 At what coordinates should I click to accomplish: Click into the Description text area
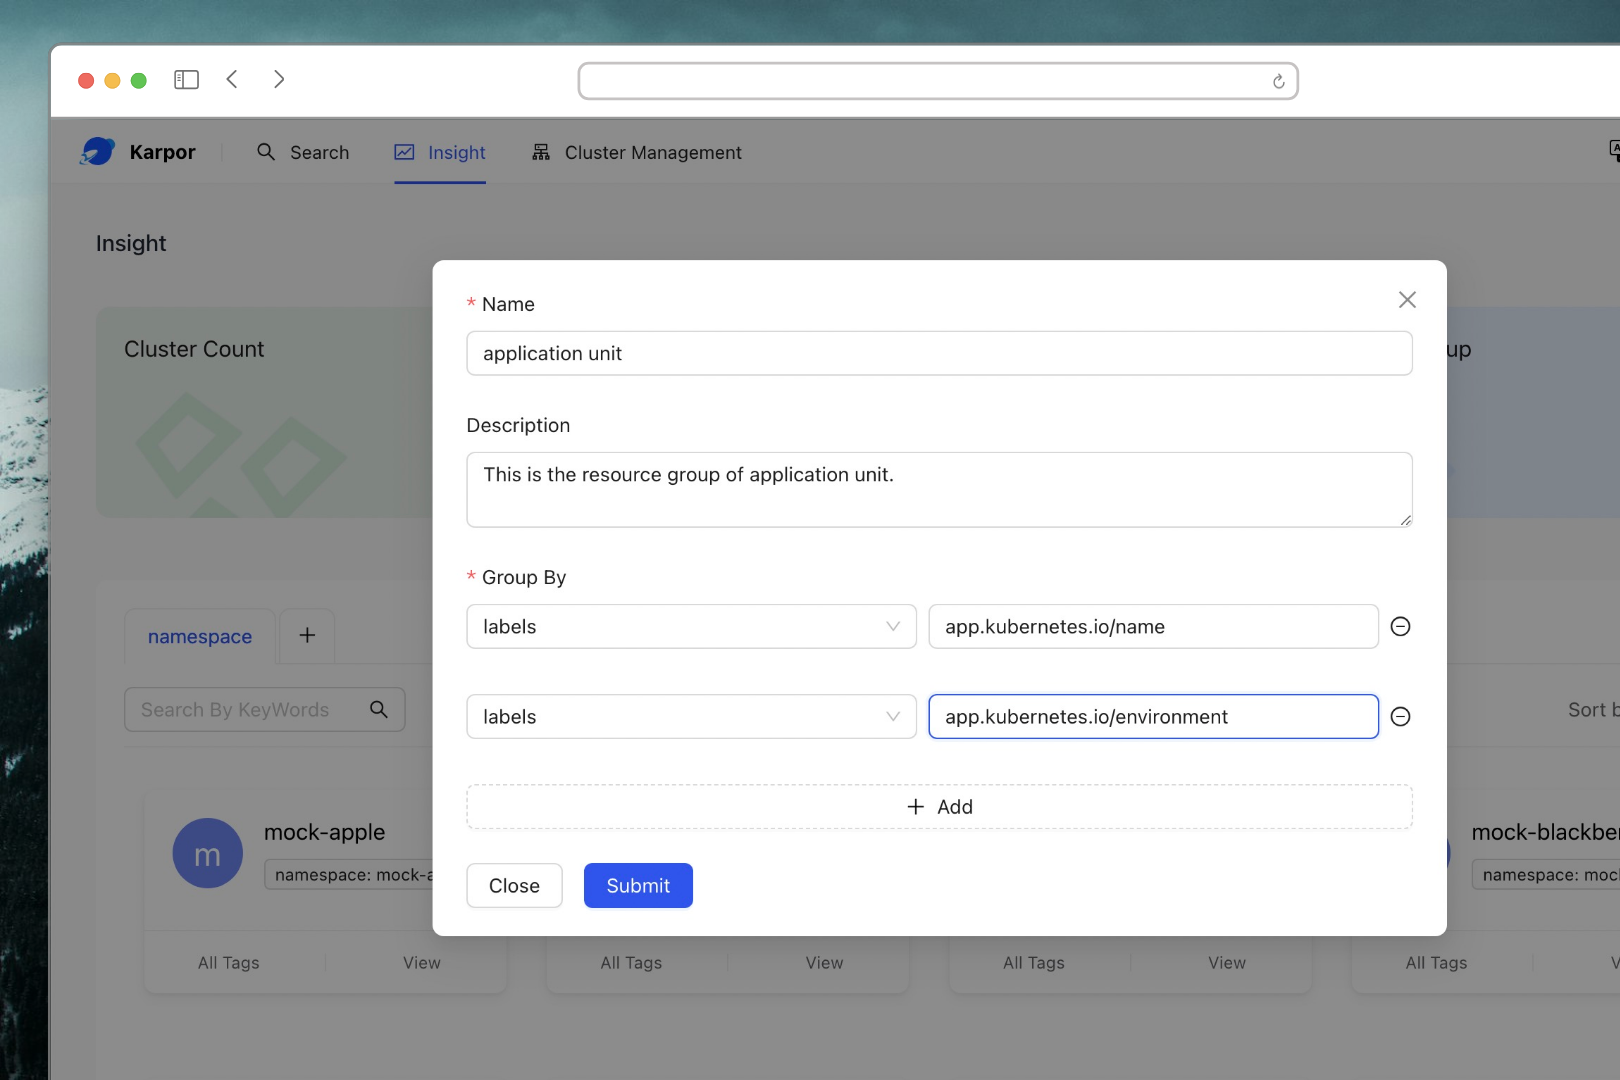[x=939, y=490]
